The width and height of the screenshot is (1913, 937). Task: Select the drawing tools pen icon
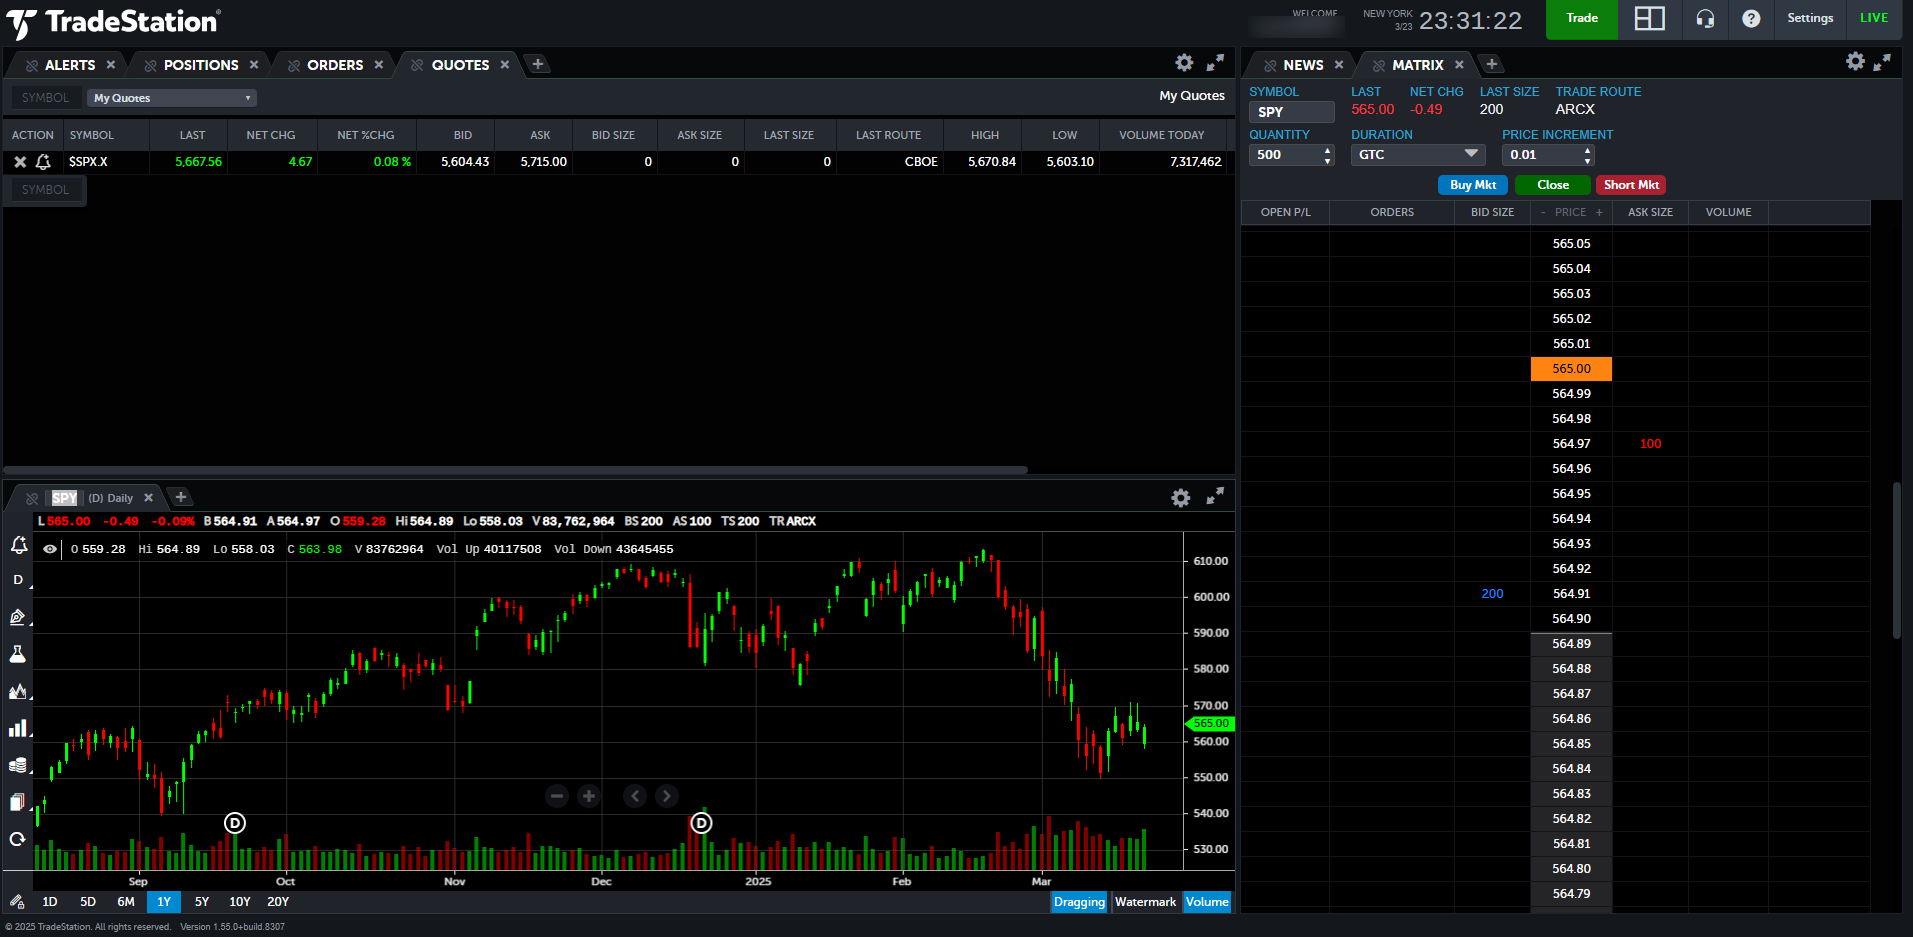pos(18,617)
